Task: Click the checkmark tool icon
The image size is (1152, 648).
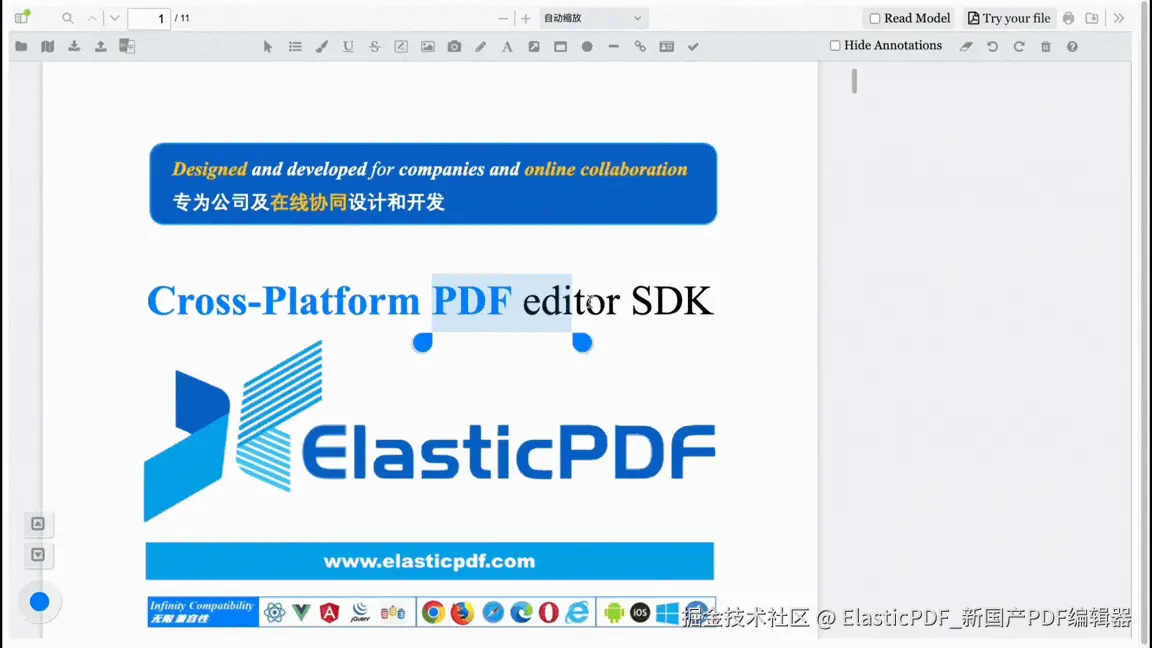Action: pos(693,46)
